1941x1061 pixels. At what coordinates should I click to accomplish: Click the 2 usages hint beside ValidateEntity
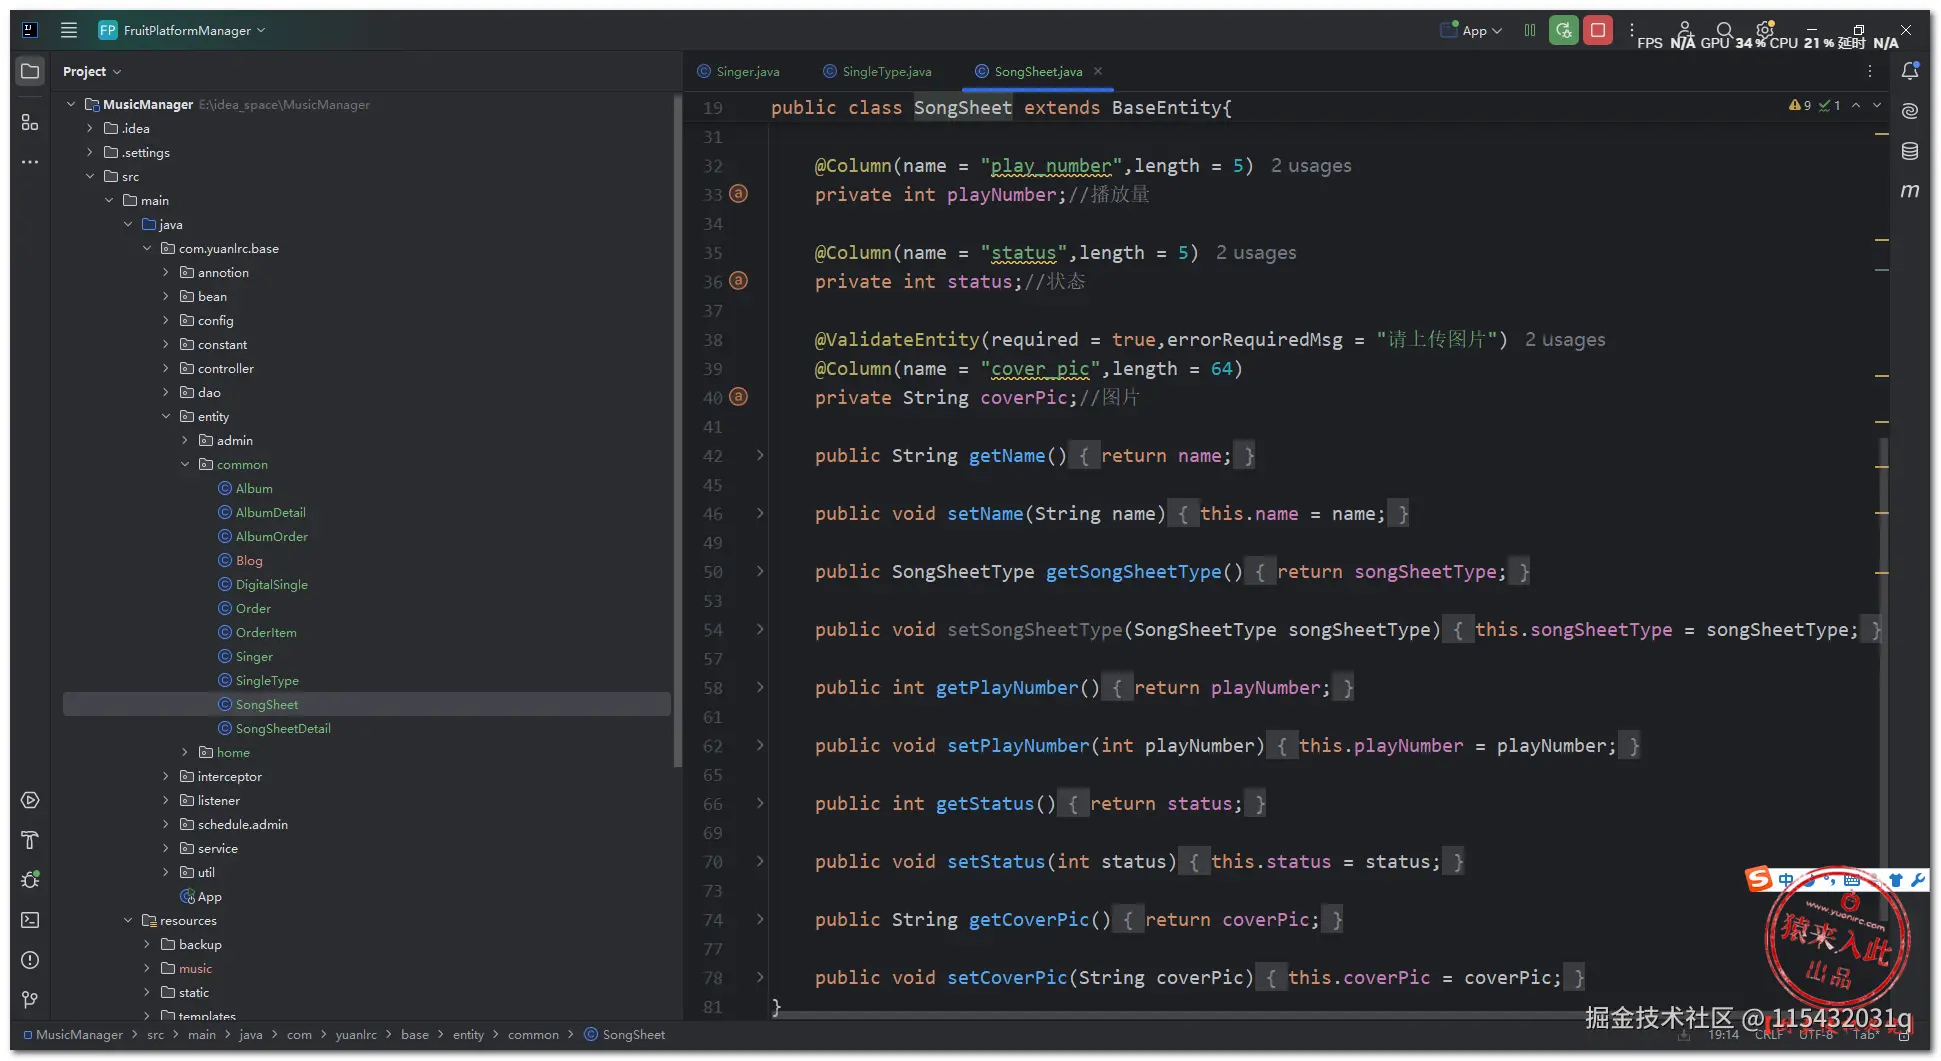pos(1565,340)
